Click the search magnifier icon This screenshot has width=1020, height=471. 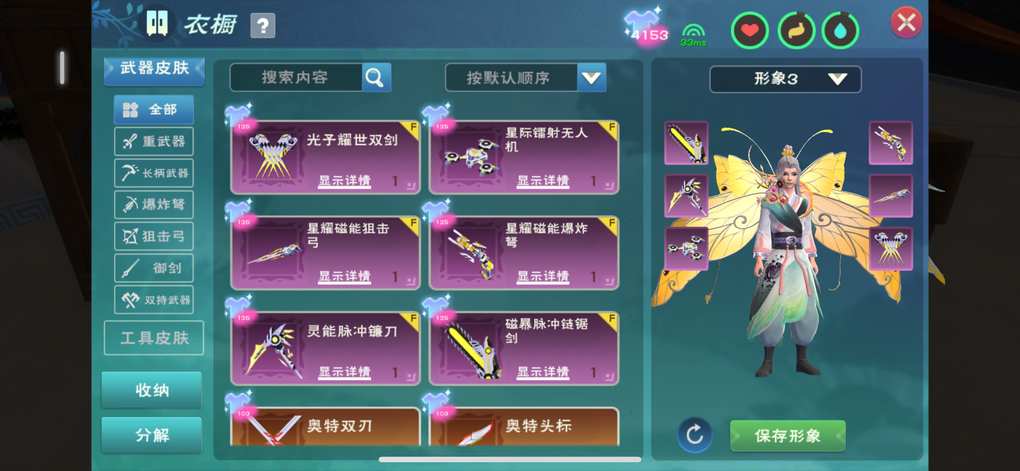(376, 77)
